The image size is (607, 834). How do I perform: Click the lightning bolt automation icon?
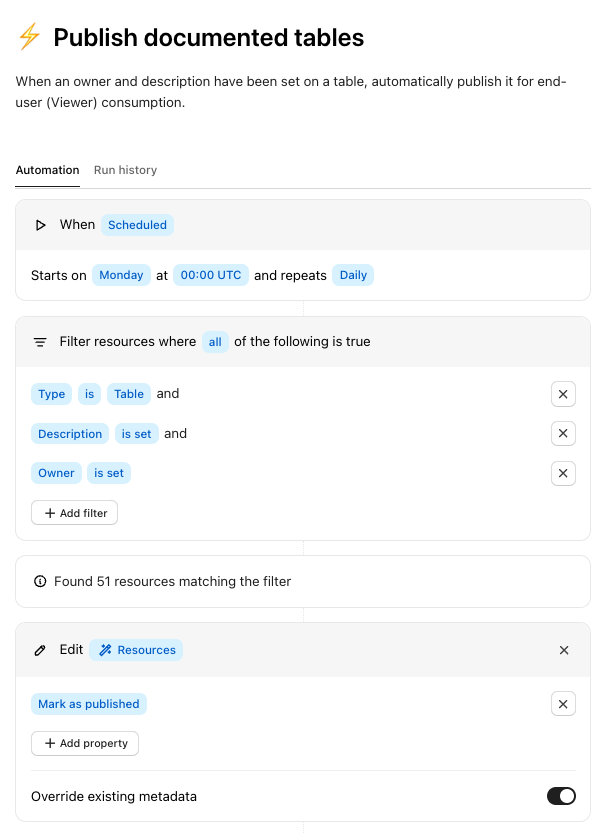[30, 38]
